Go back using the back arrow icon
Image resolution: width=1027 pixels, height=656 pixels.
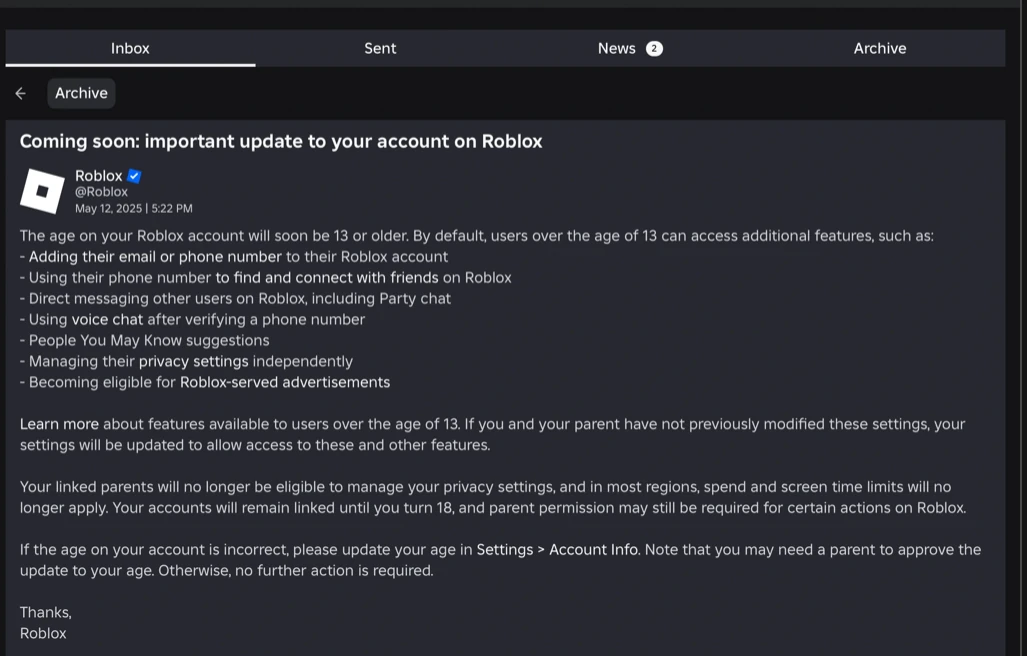[x=20, y=92]
